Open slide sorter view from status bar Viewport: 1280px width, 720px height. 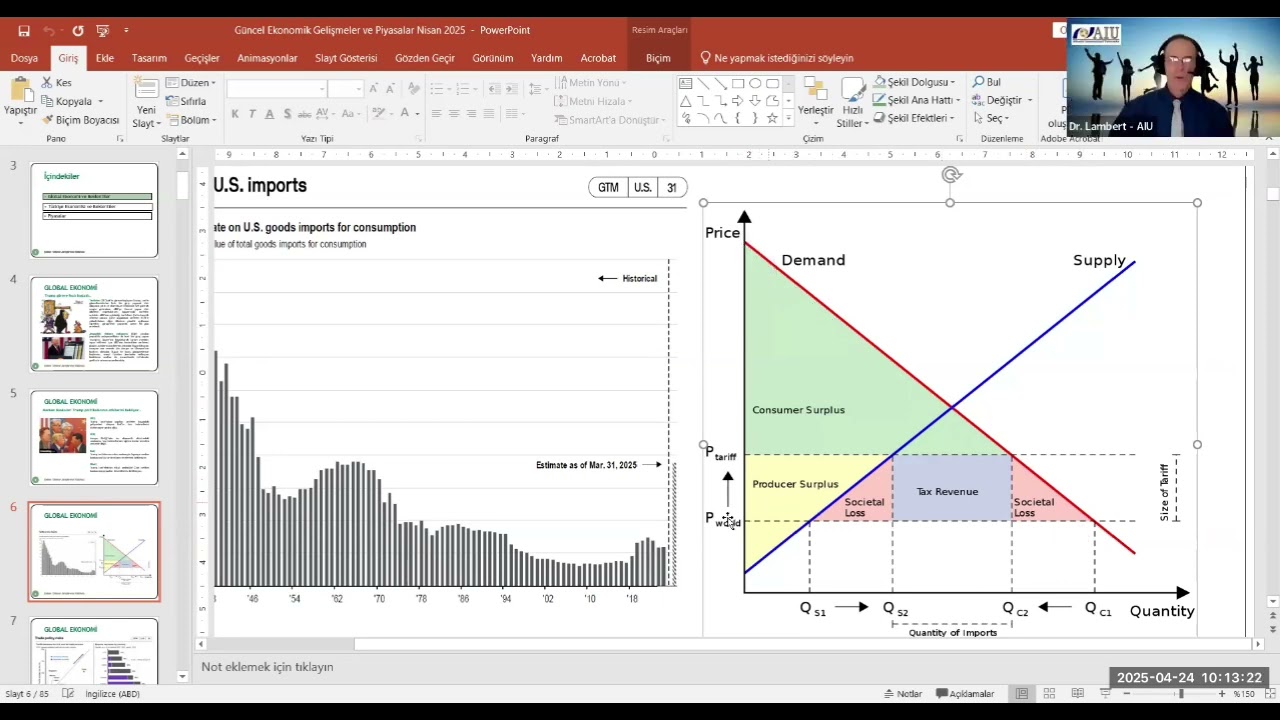pyautogui.click(x=1049, y=694)
